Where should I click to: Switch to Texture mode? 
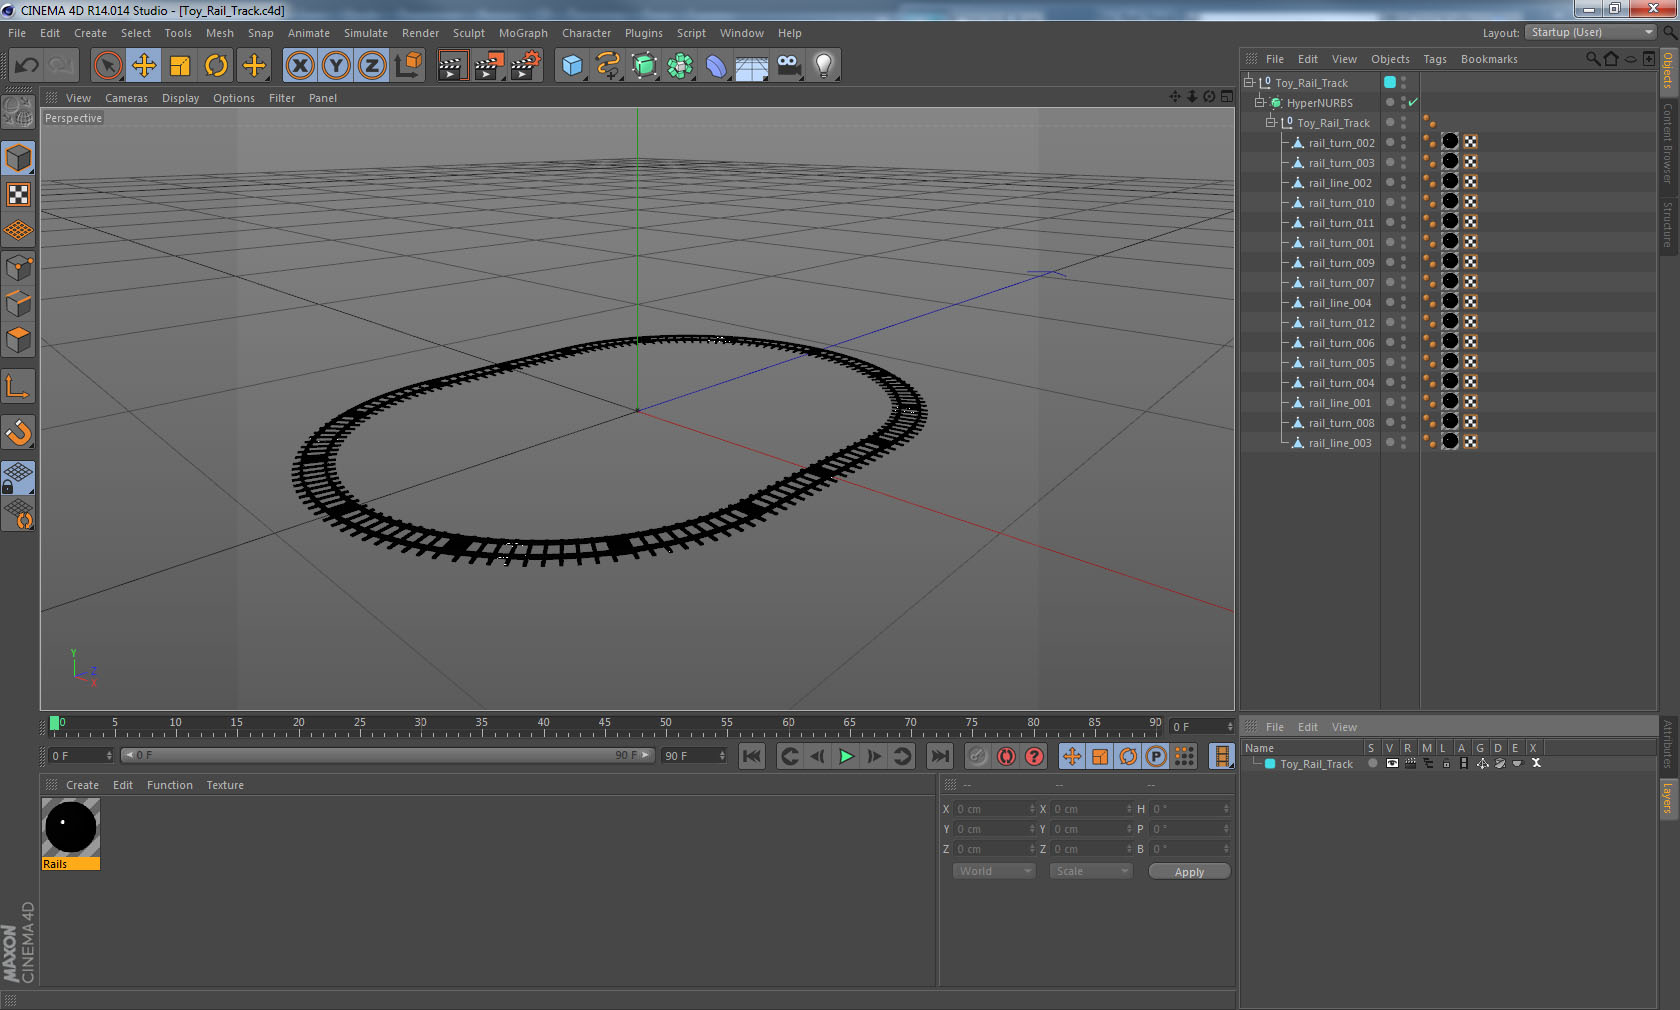point(18,195)
